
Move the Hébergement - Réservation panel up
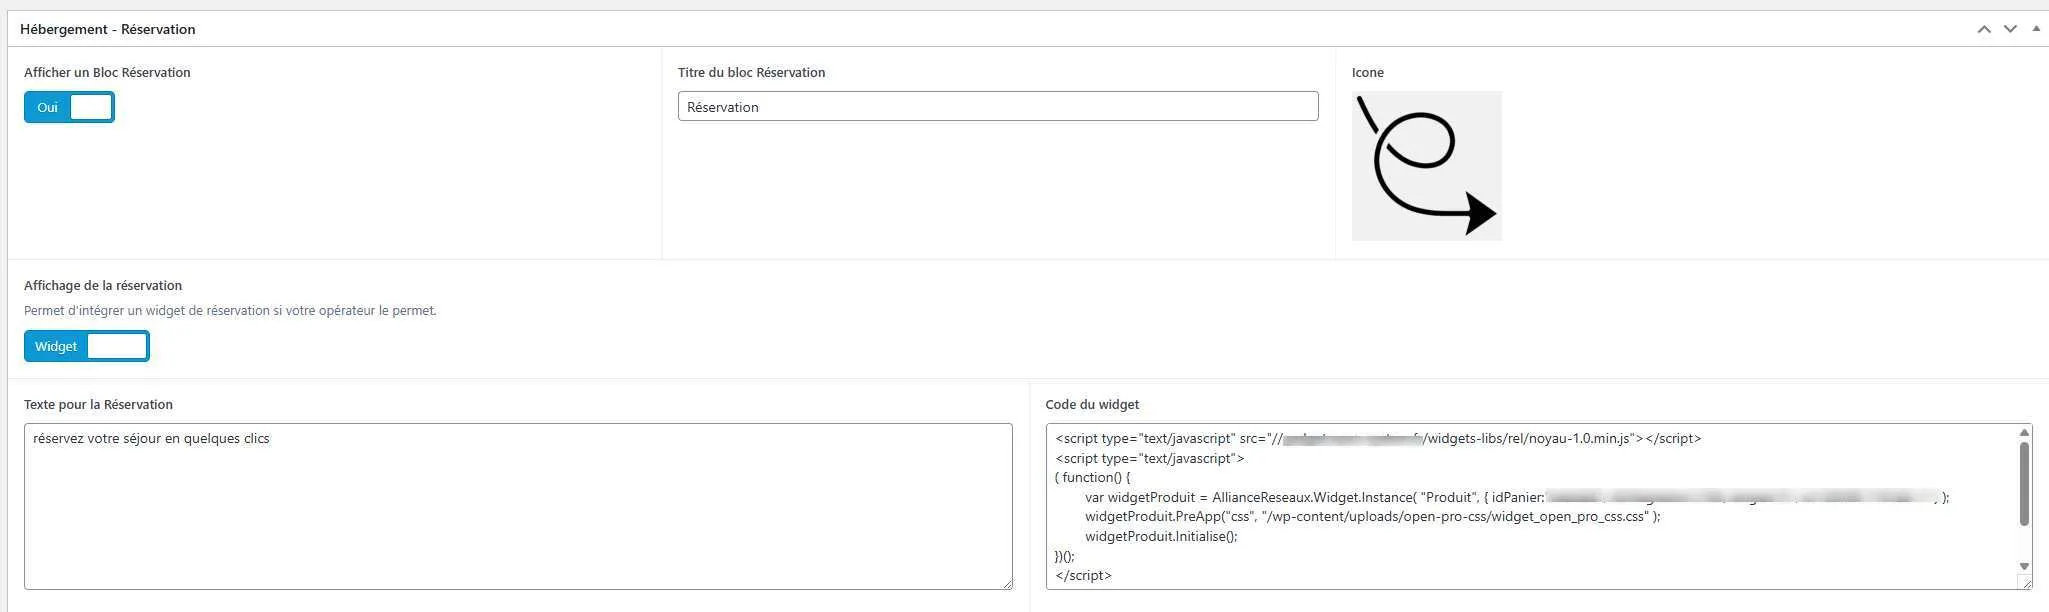(1984, 29)
